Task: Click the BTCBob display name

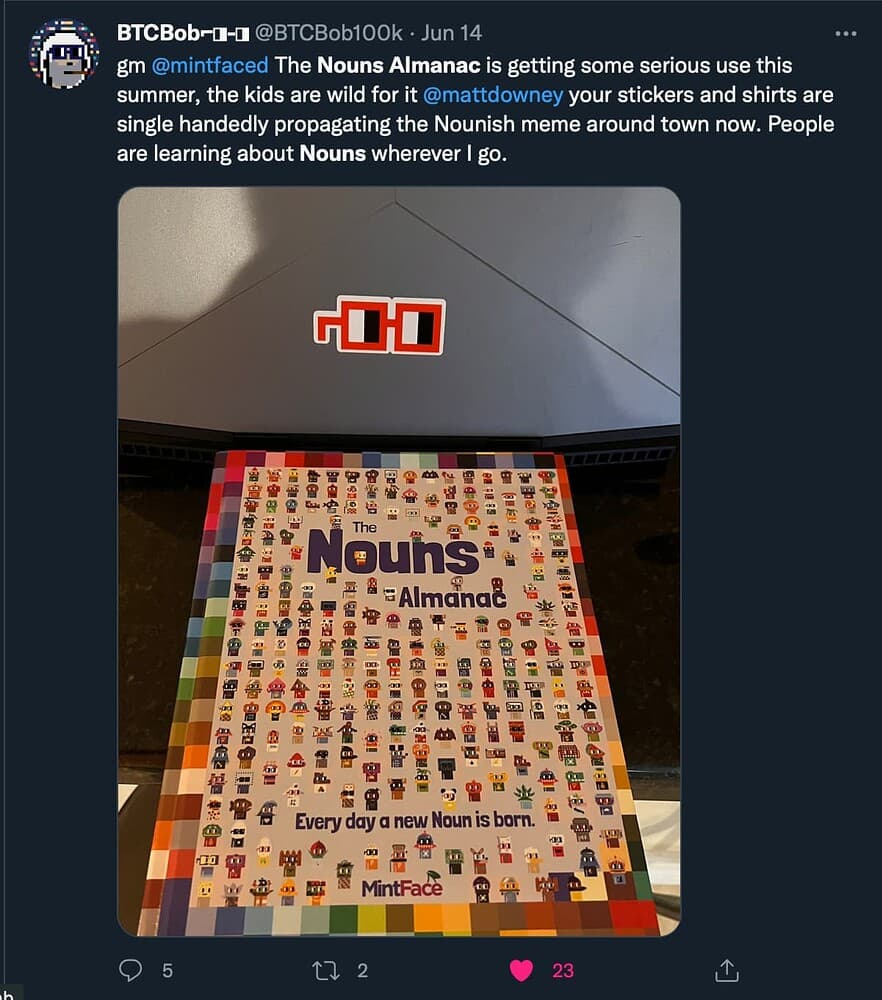Action: (x=182, y=33)
